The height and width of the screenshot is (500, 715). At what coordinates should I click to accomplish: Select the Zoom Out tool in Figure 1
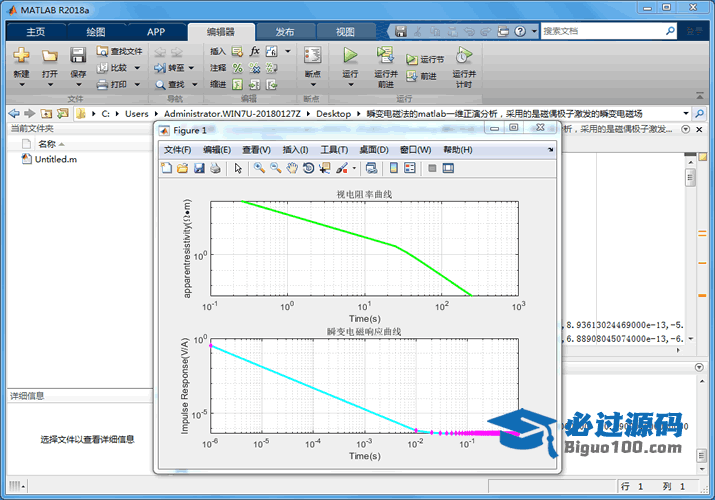click(x=275, y=168)
